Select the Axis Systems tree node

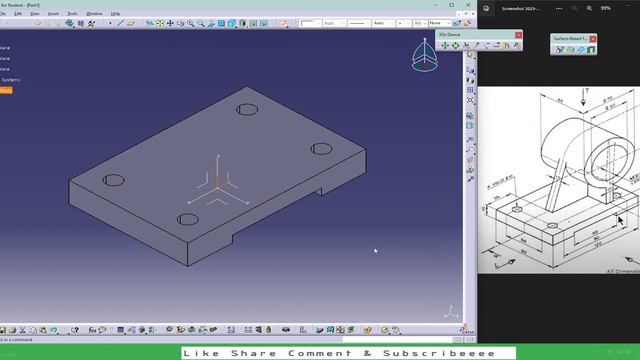pyautogui.click(x=10, y=80)
